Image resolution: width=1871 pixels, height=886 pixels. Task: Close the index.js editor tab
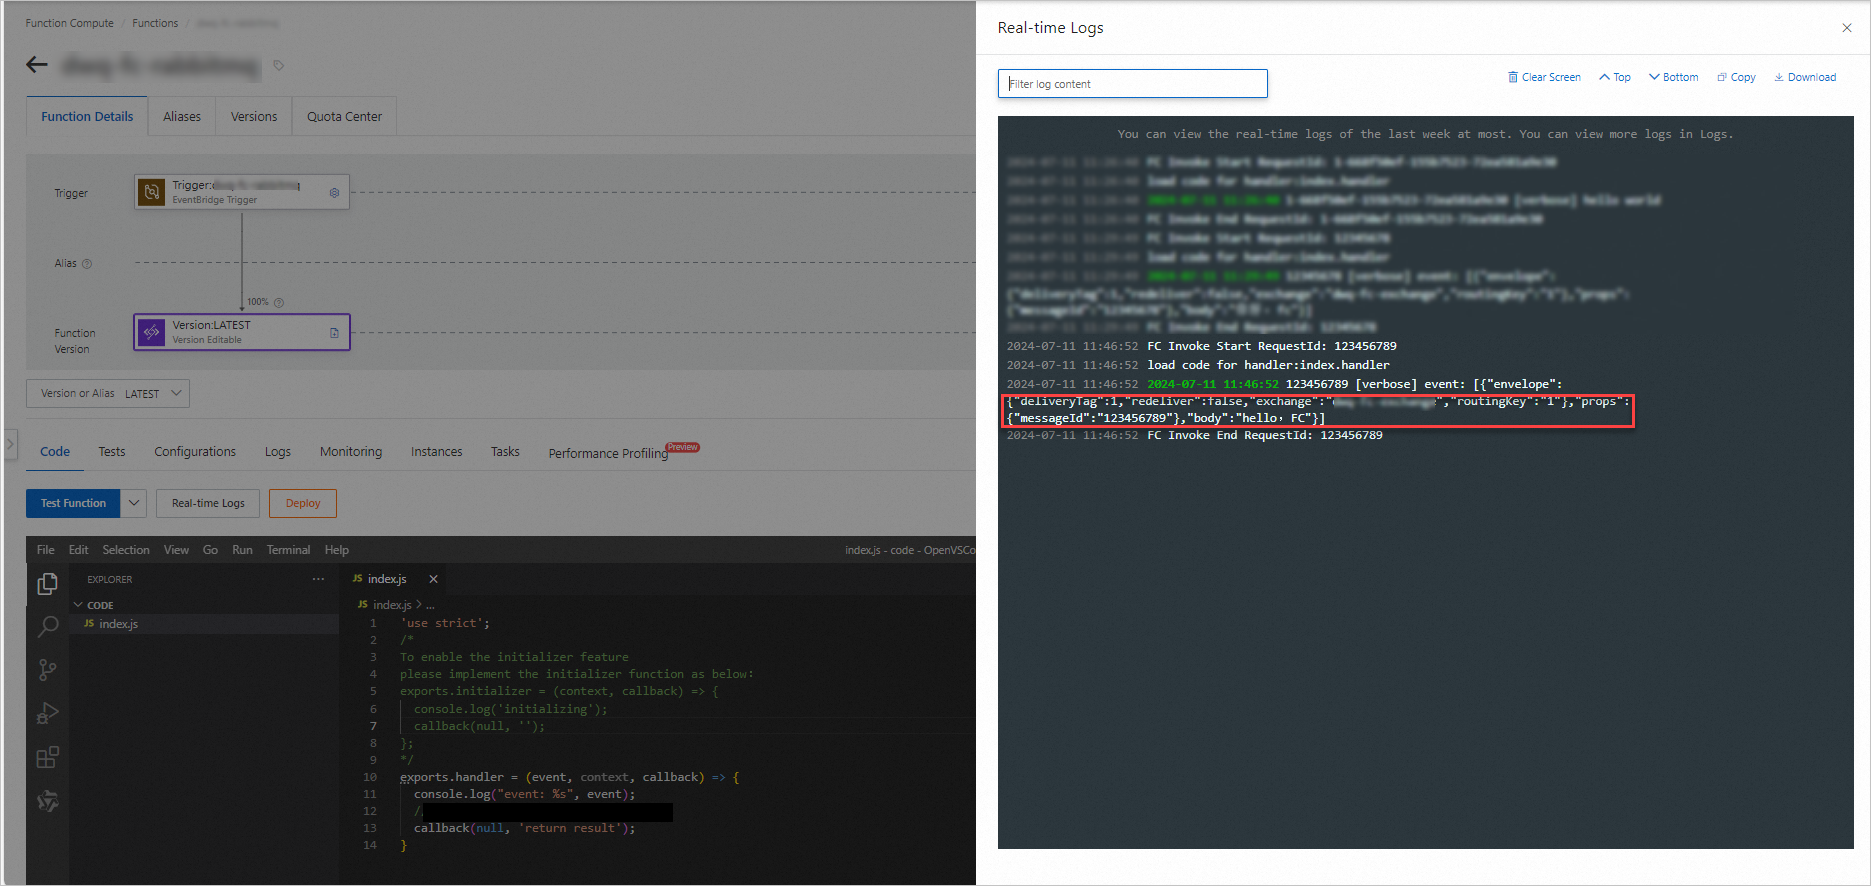(433, 579)
